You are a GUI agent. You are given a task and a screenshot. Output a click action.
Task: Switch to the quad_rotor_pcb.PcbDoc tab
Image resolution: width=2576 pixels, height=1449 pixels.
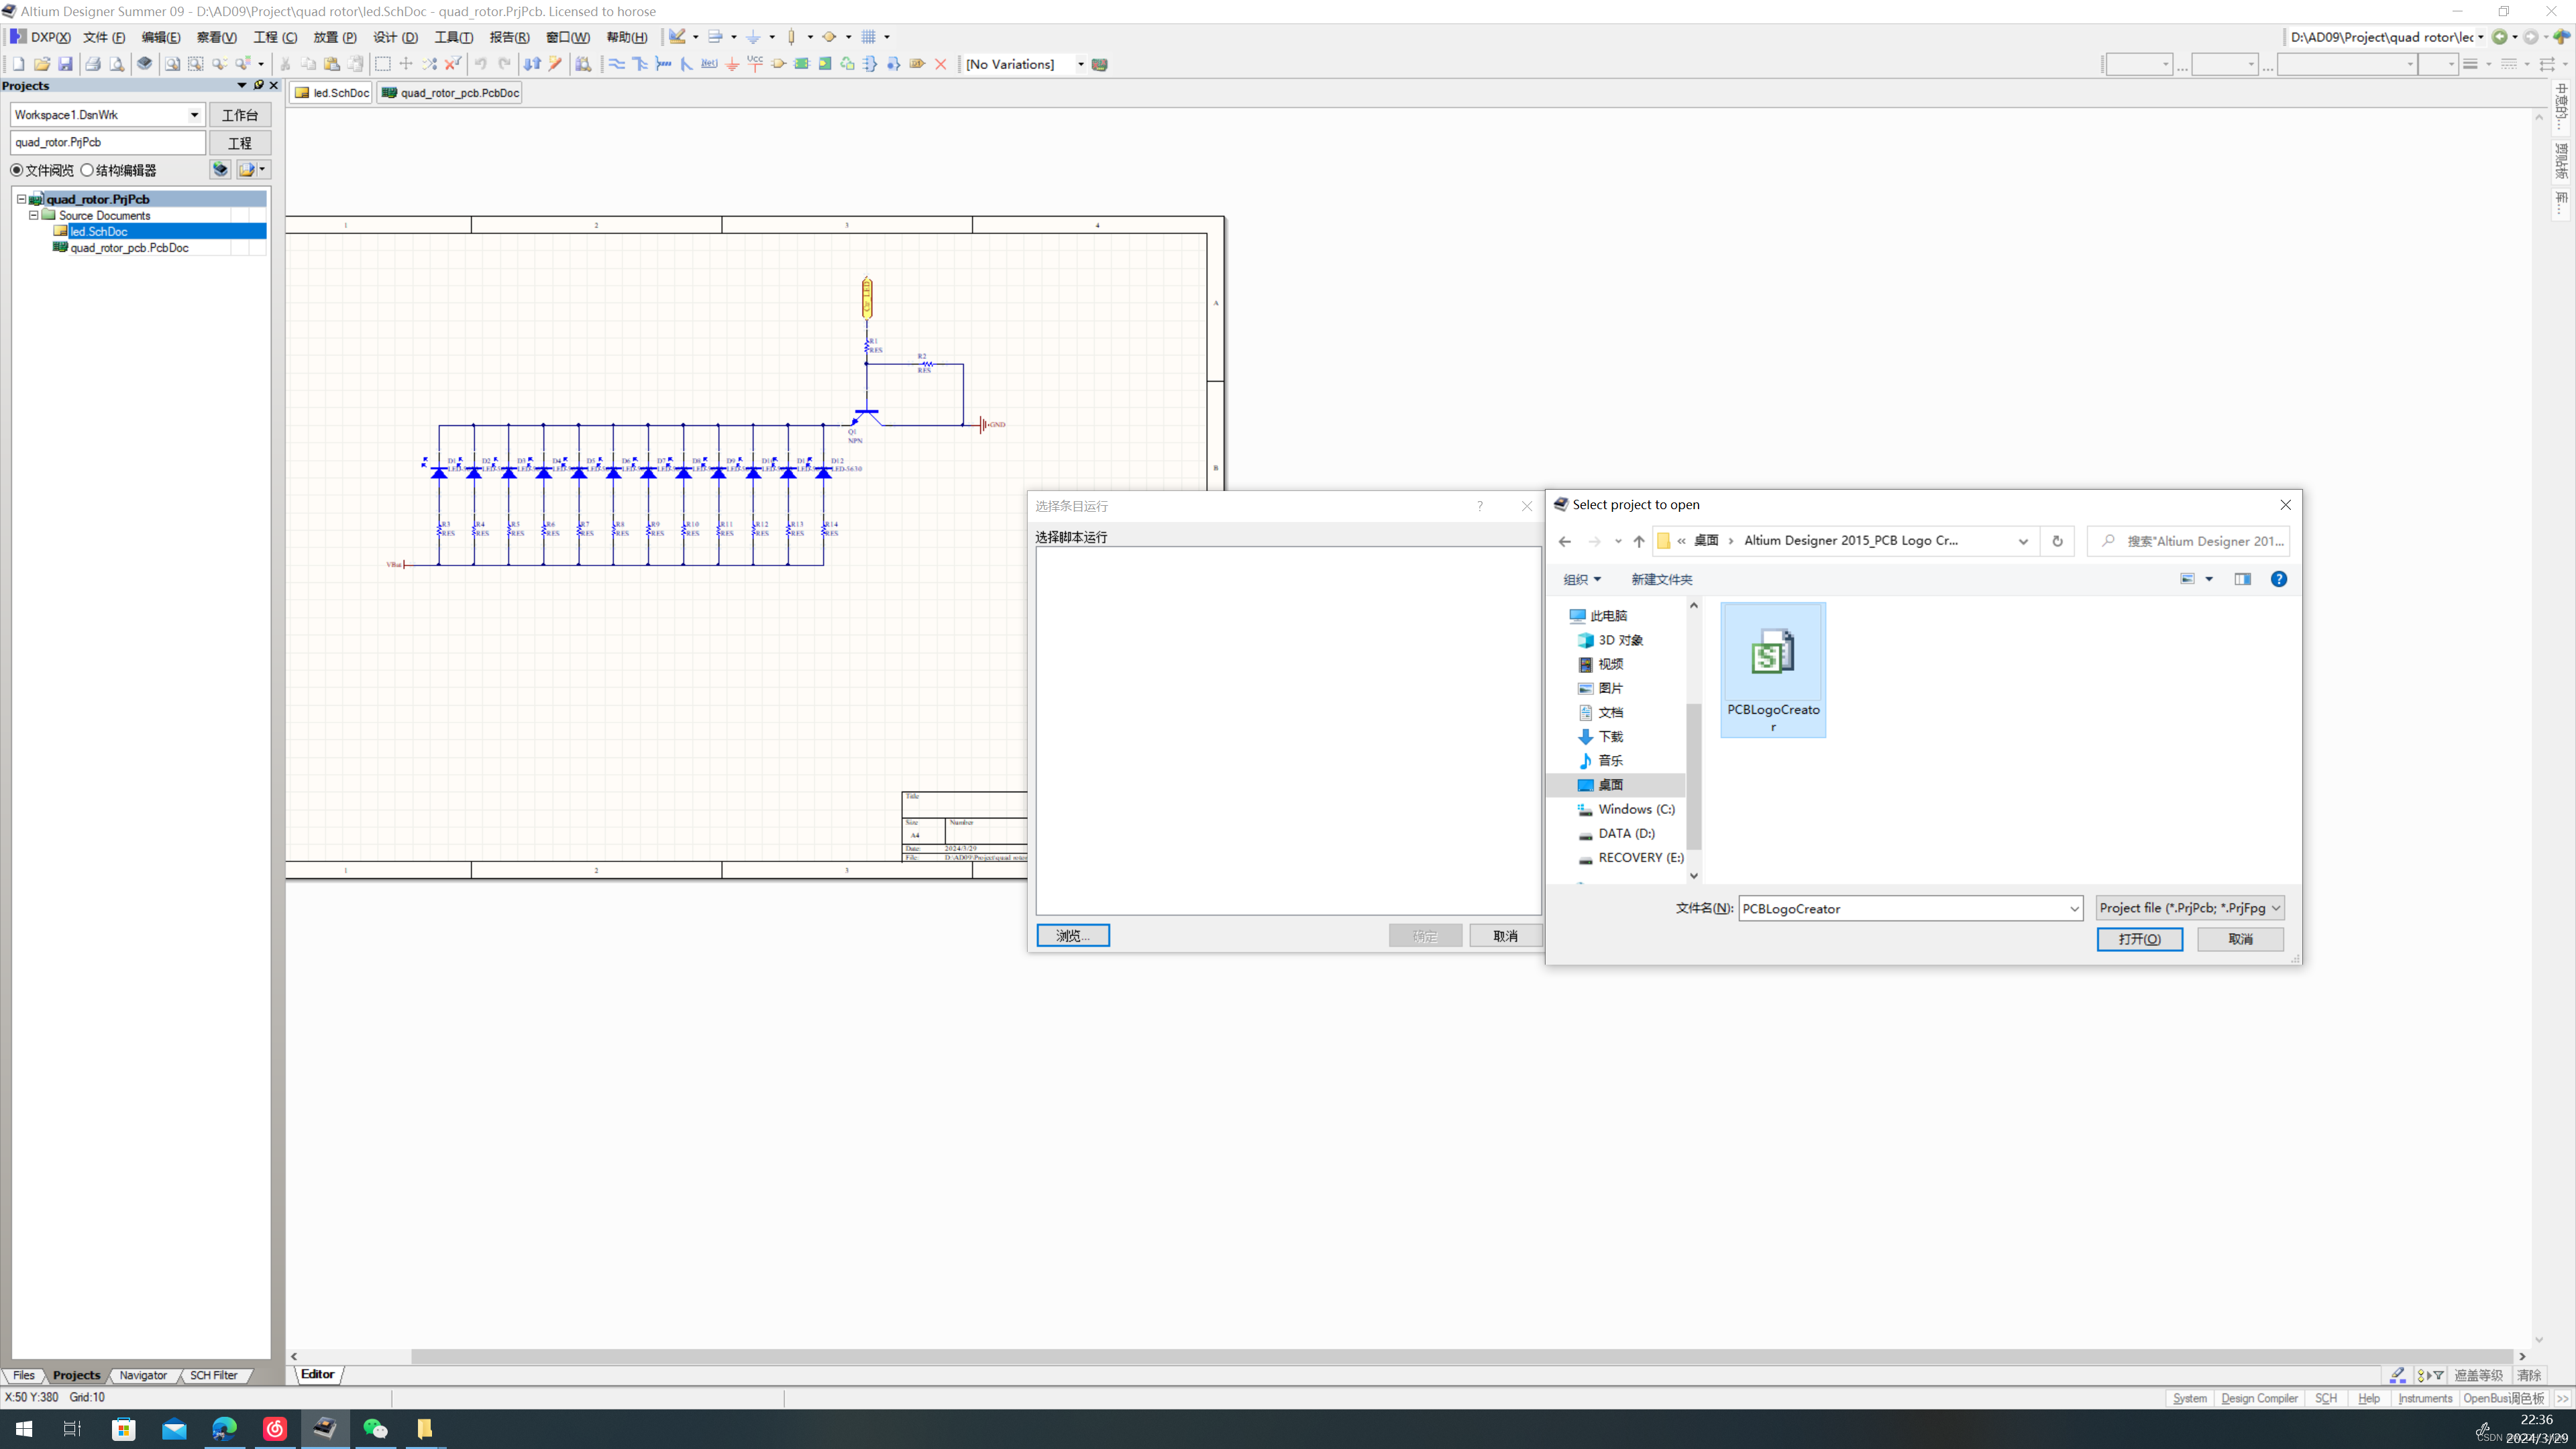[450, 93]
